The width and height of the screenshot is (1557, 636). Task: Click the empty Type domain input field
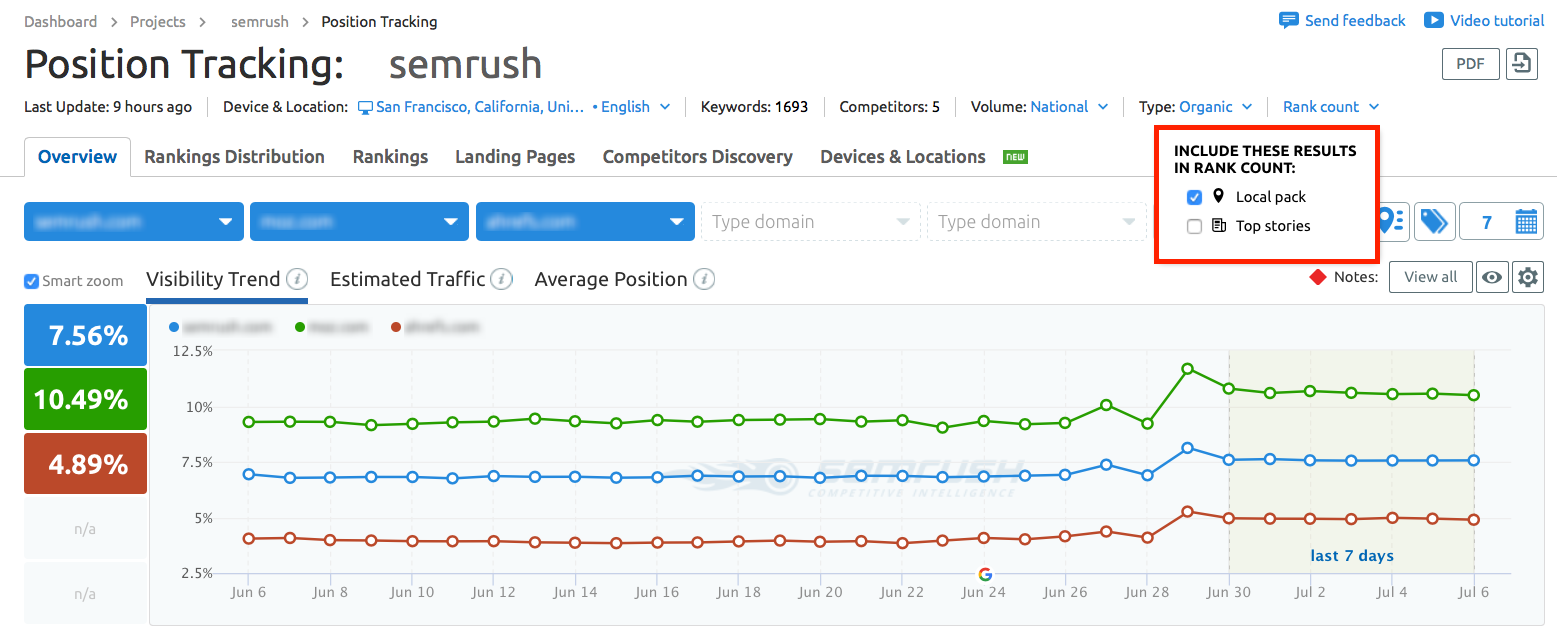(810, 221)
